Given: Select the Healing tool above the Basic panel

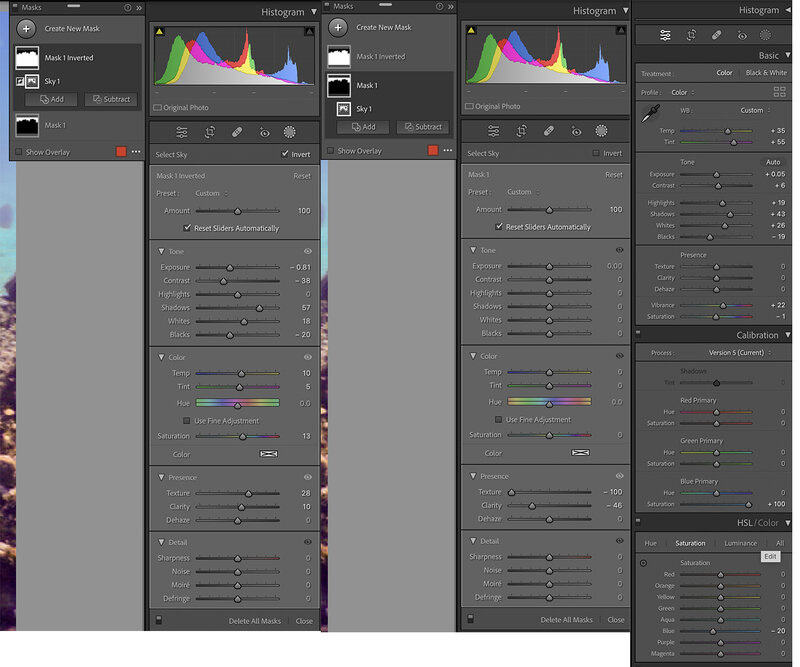Looking at the screenshot, I should [x=717, y=35].
